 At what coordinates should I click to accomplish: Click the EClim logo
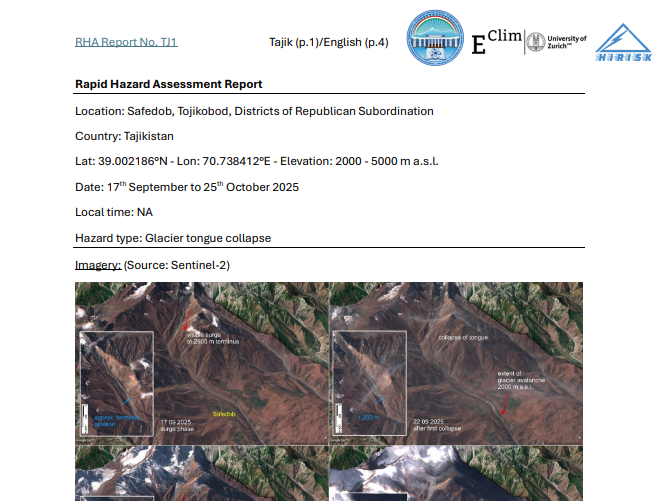(x=496, y=41)
